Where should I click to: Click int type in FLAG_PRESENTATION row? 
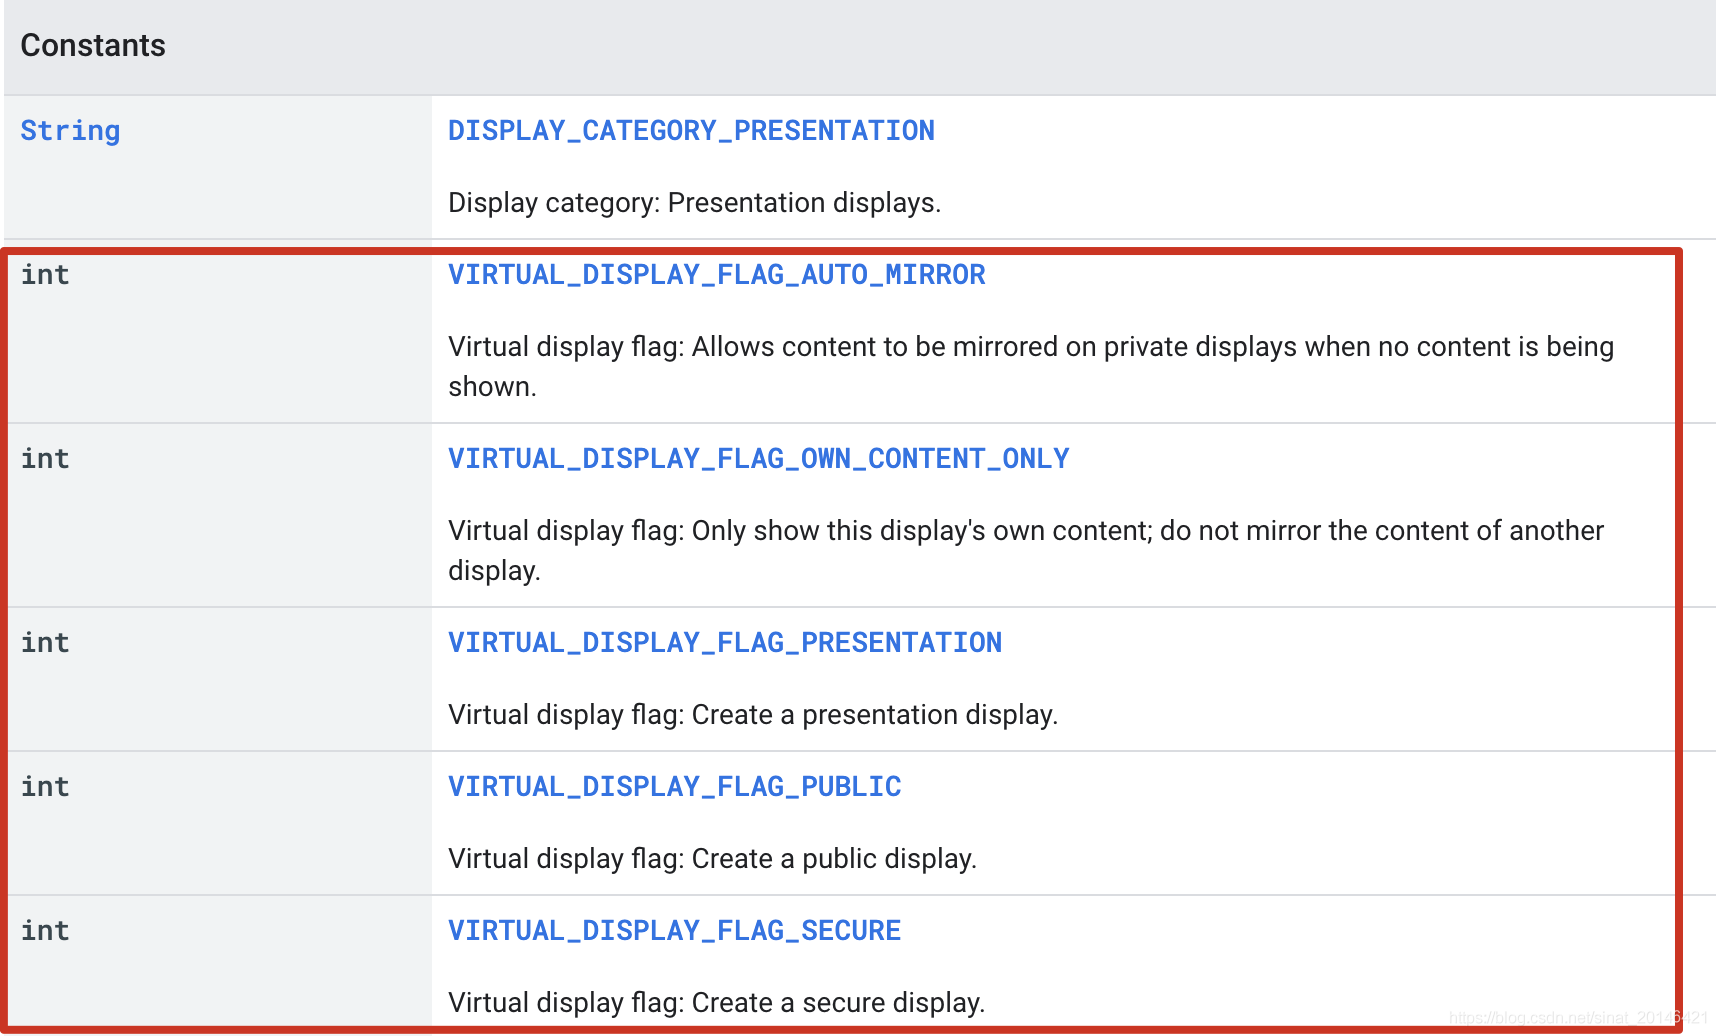coord(45,643)
